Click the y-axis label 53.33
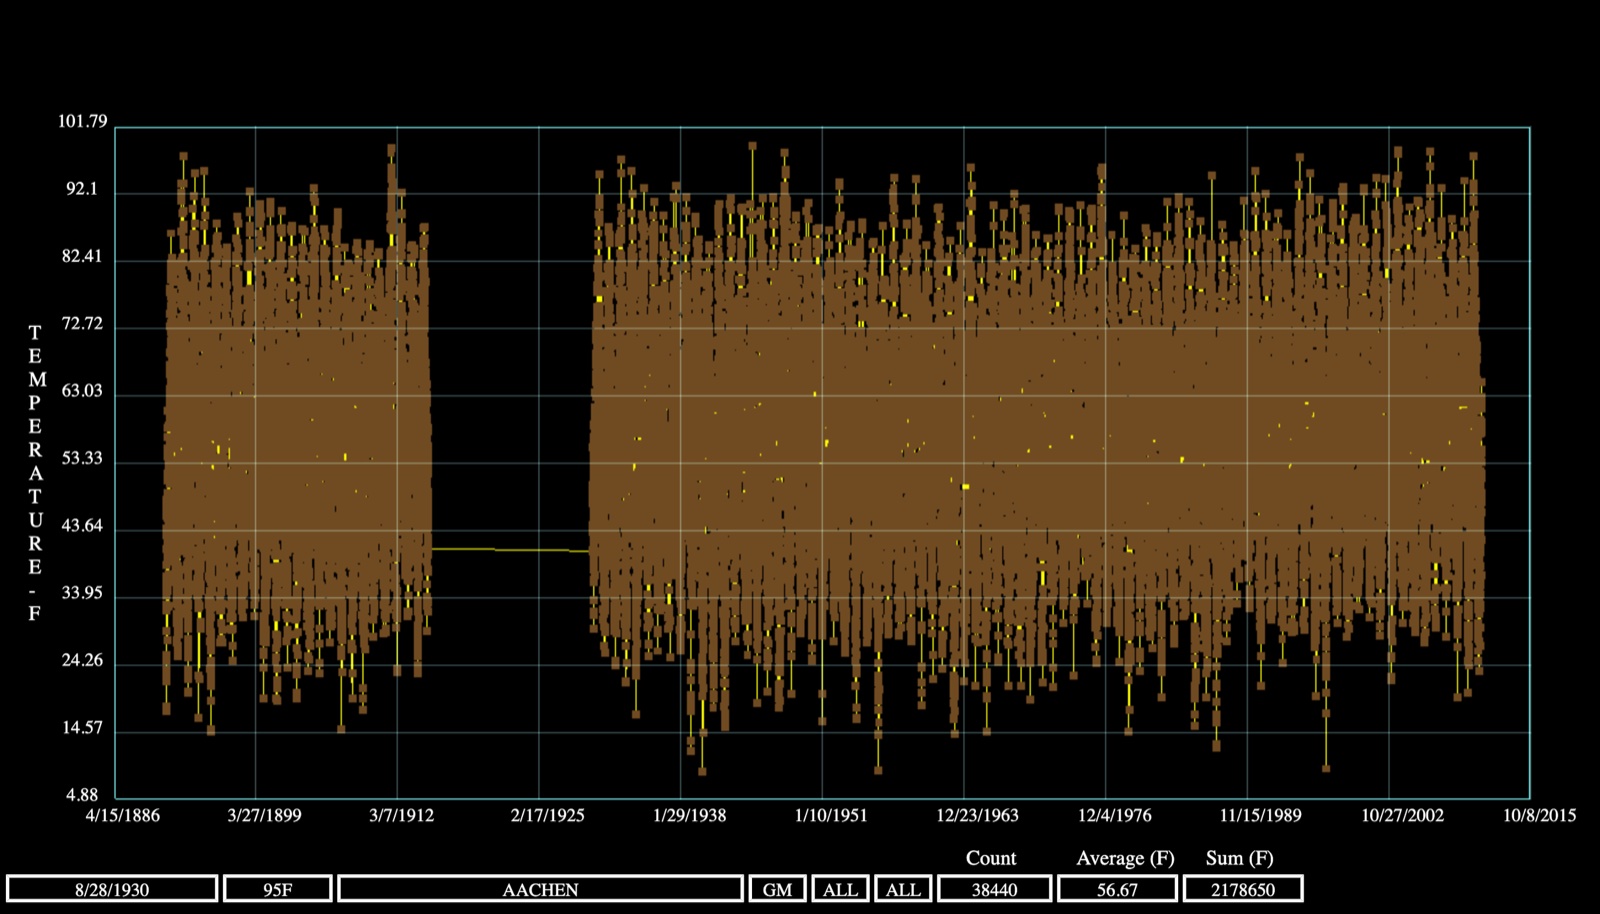This screenshot has height=914, width=1600. coord(82,459)
